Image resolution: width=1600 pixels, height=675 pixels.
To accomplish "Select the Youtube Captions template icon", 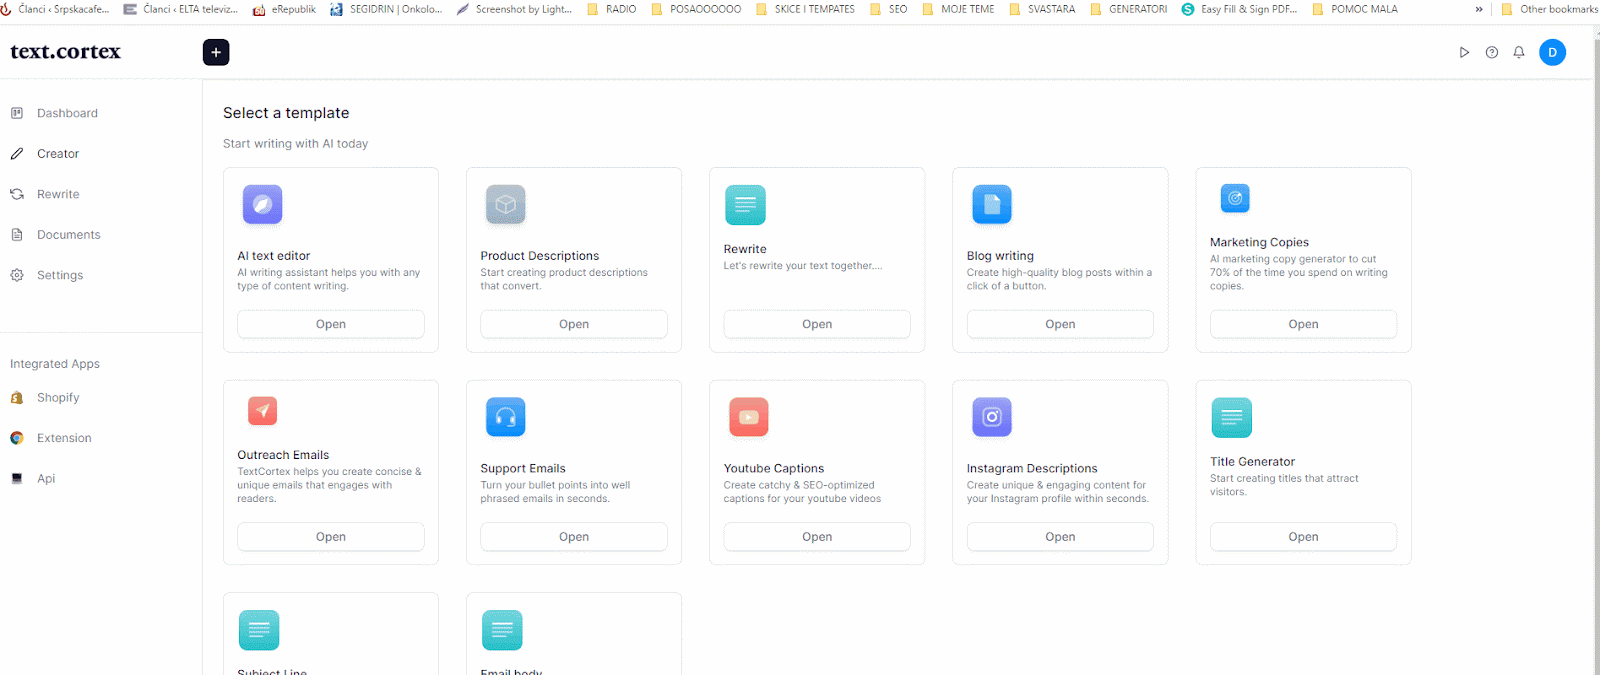I will (x=748, y=417).
